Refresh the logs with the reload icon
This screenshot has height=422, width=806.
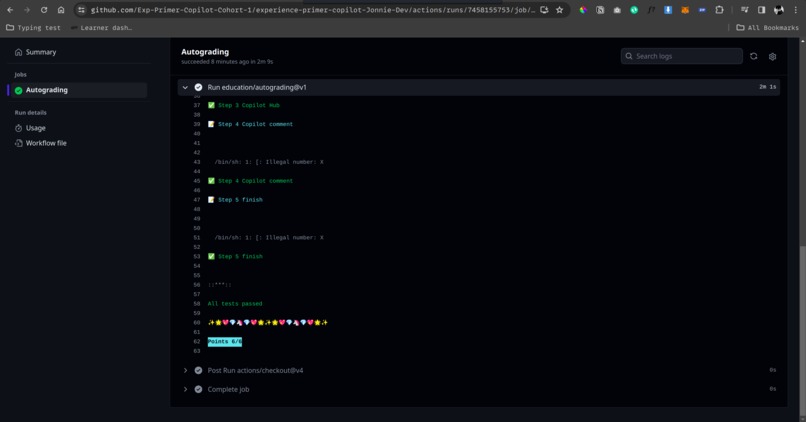[754, 56]
